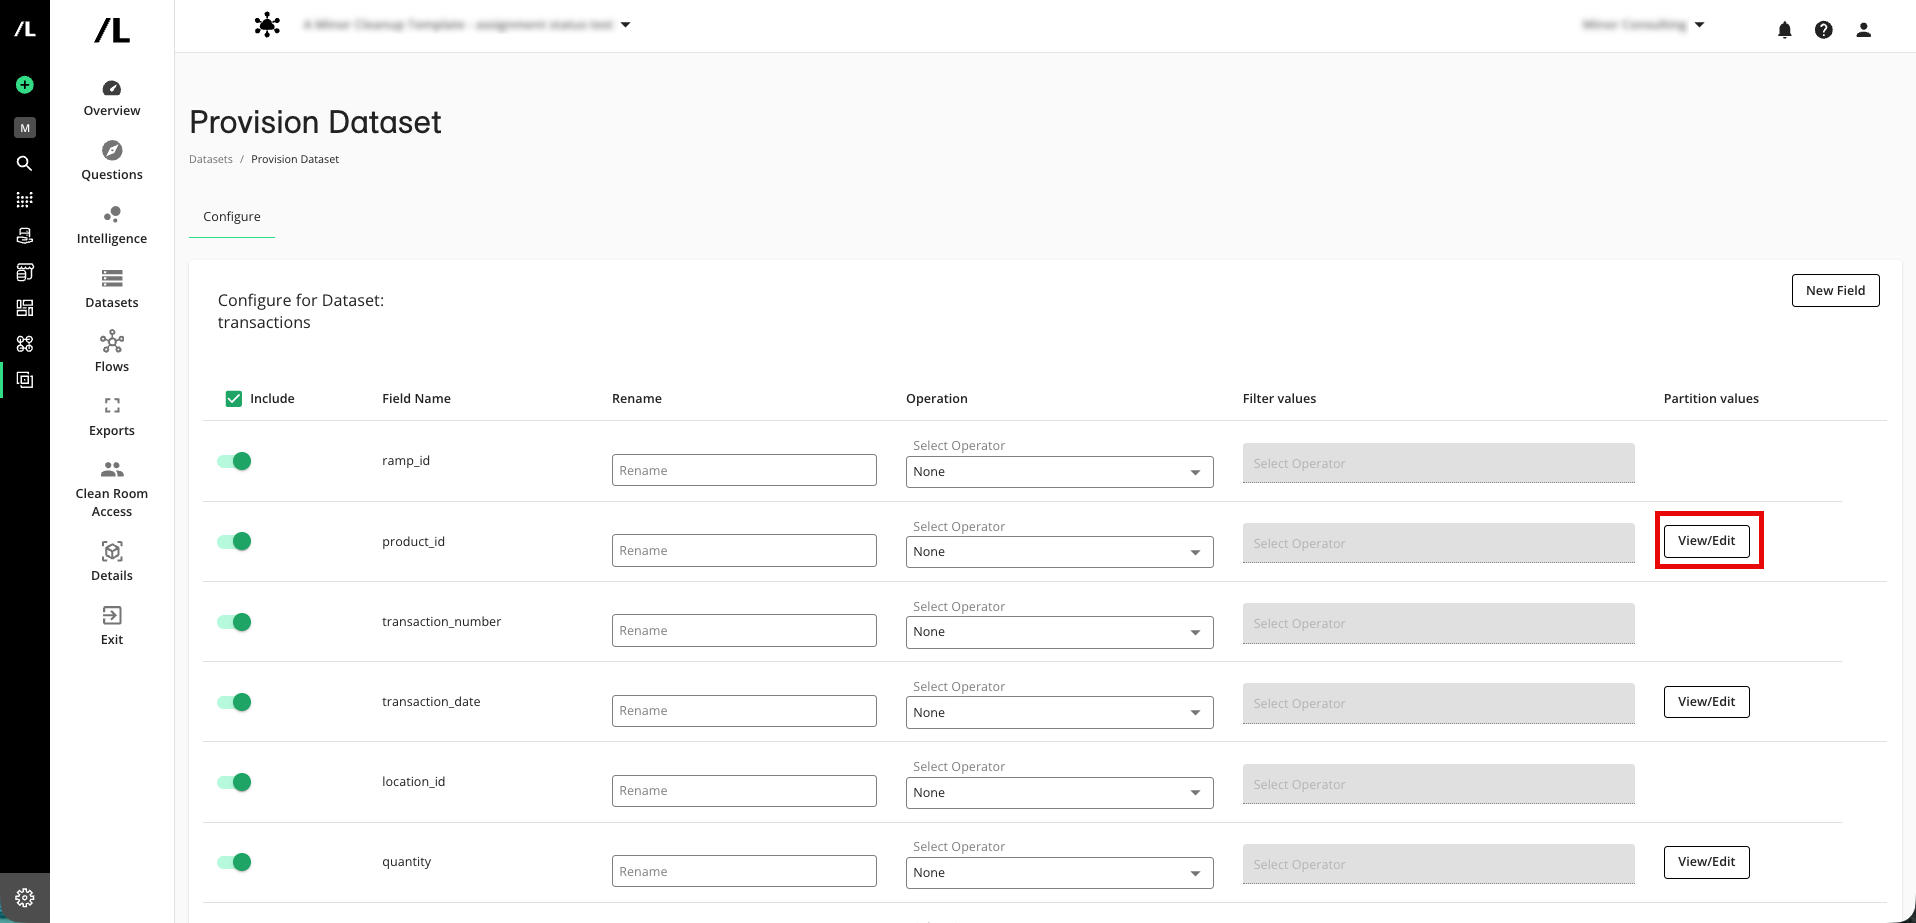
Task: Open Exports in the sidebar
Action: point(112,417)
